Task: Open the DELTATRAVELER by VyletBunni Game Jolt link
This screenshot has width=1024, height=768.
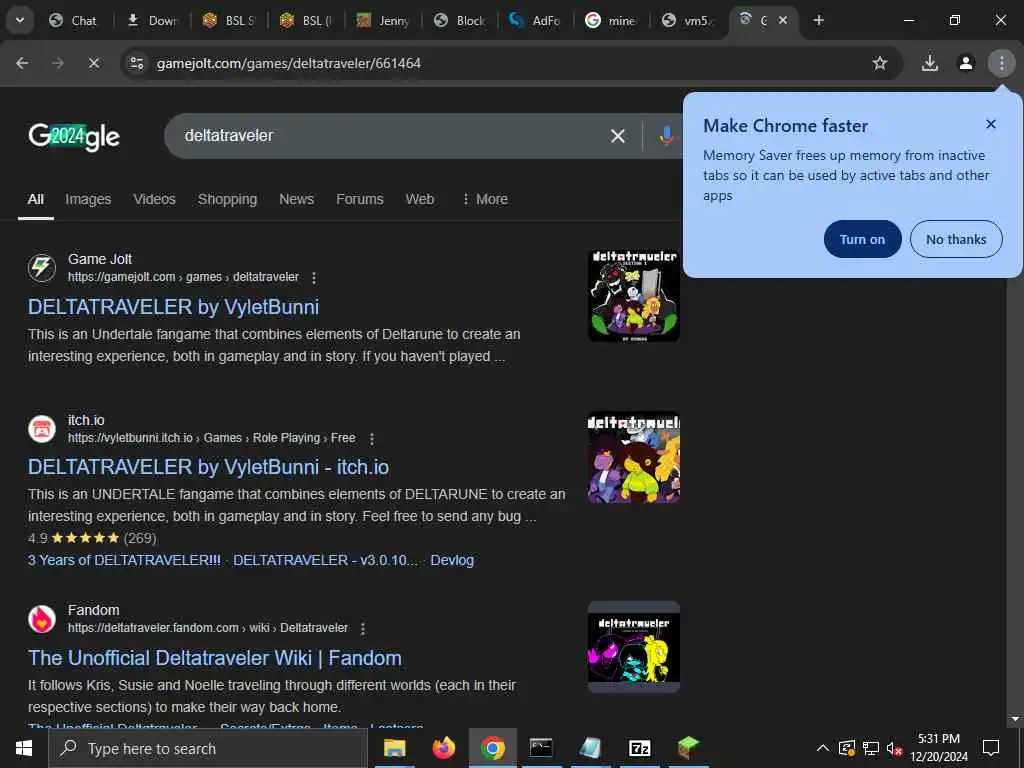Action: [174, 307]
